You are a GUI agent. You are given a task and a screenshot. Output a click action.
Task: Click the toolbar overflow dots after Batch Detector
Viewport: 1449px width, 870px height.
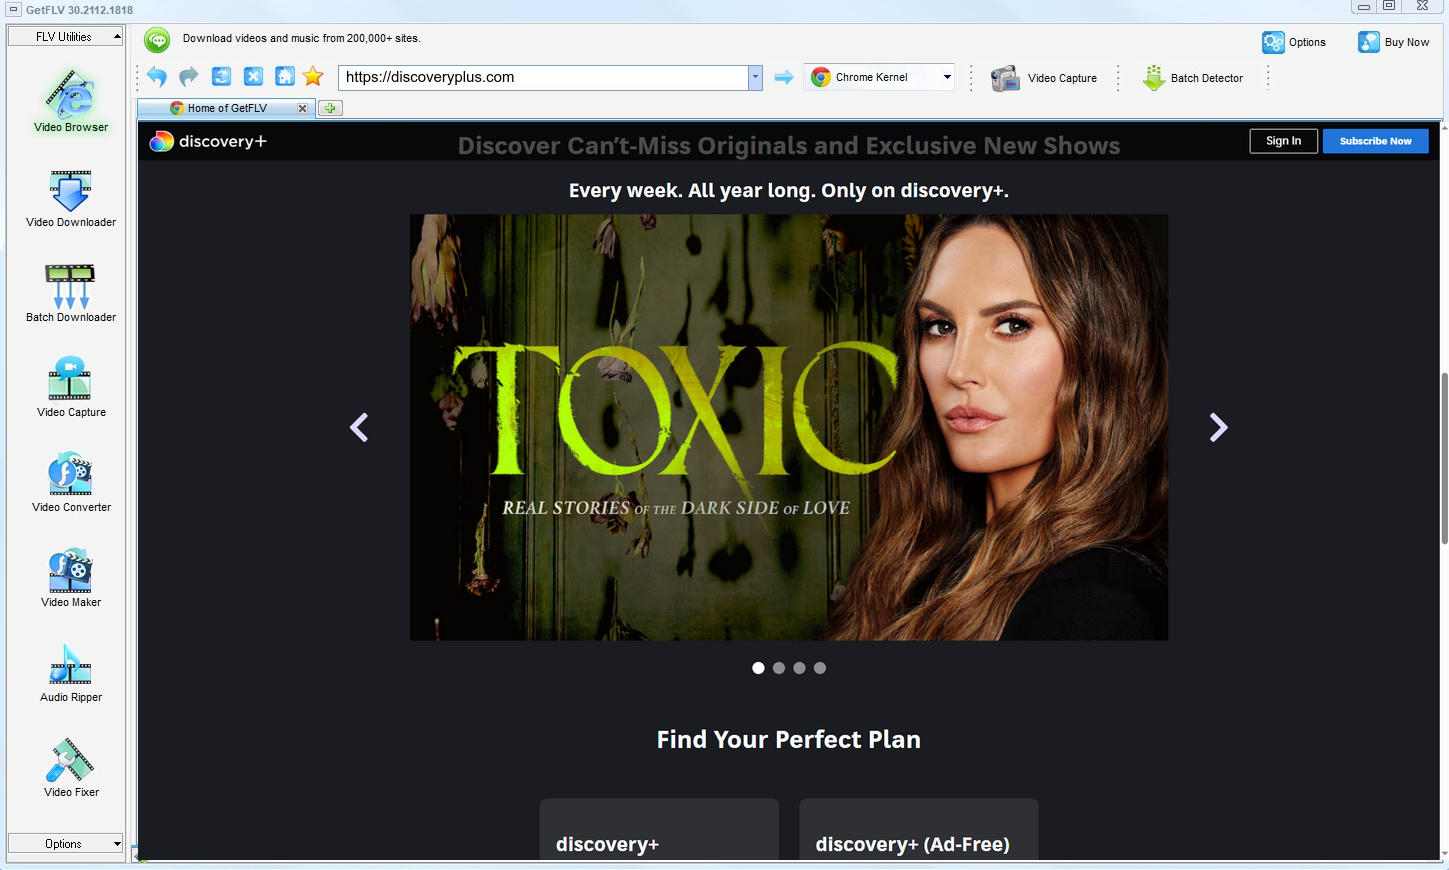click(1268, 78)
